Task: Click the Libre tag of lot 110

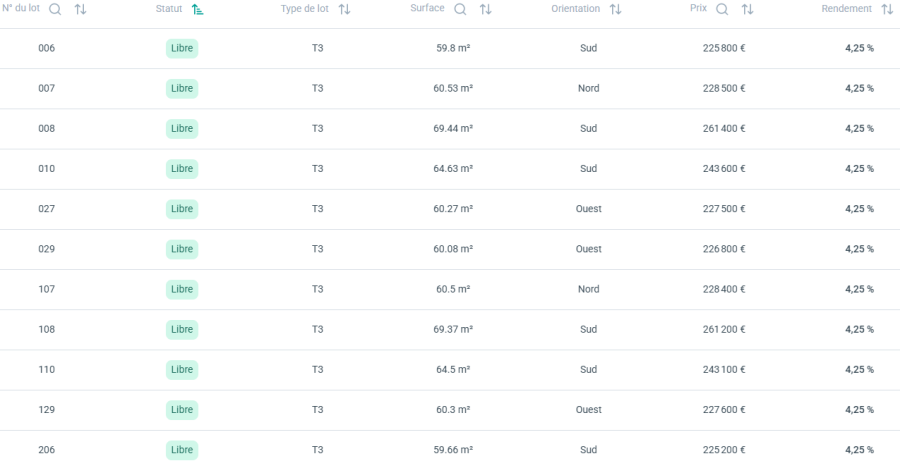Action: pyautogui.click(x=182, y=370)
